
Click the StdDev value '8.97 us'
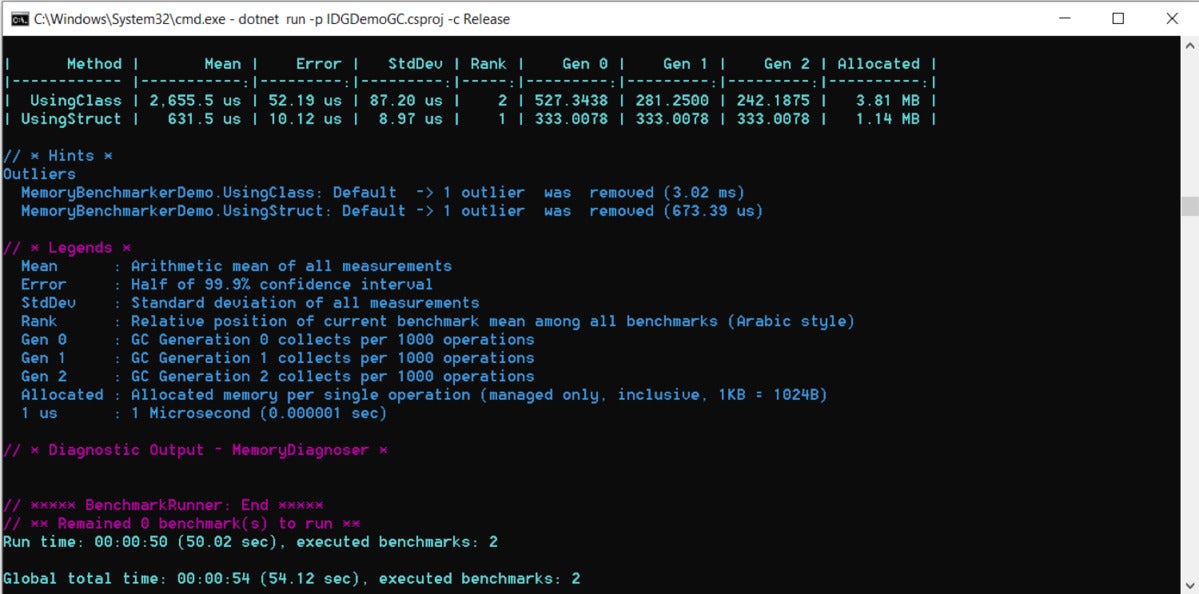tap(411, 119)
